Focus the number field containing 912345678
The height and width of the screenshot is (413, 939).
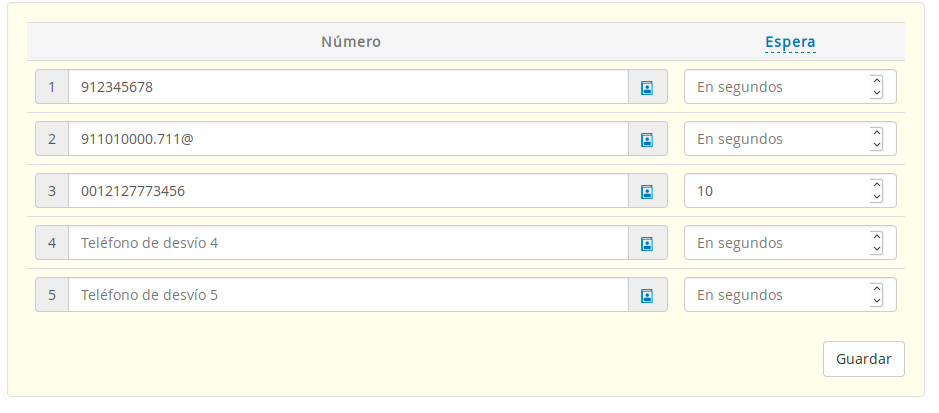[347, 87]
